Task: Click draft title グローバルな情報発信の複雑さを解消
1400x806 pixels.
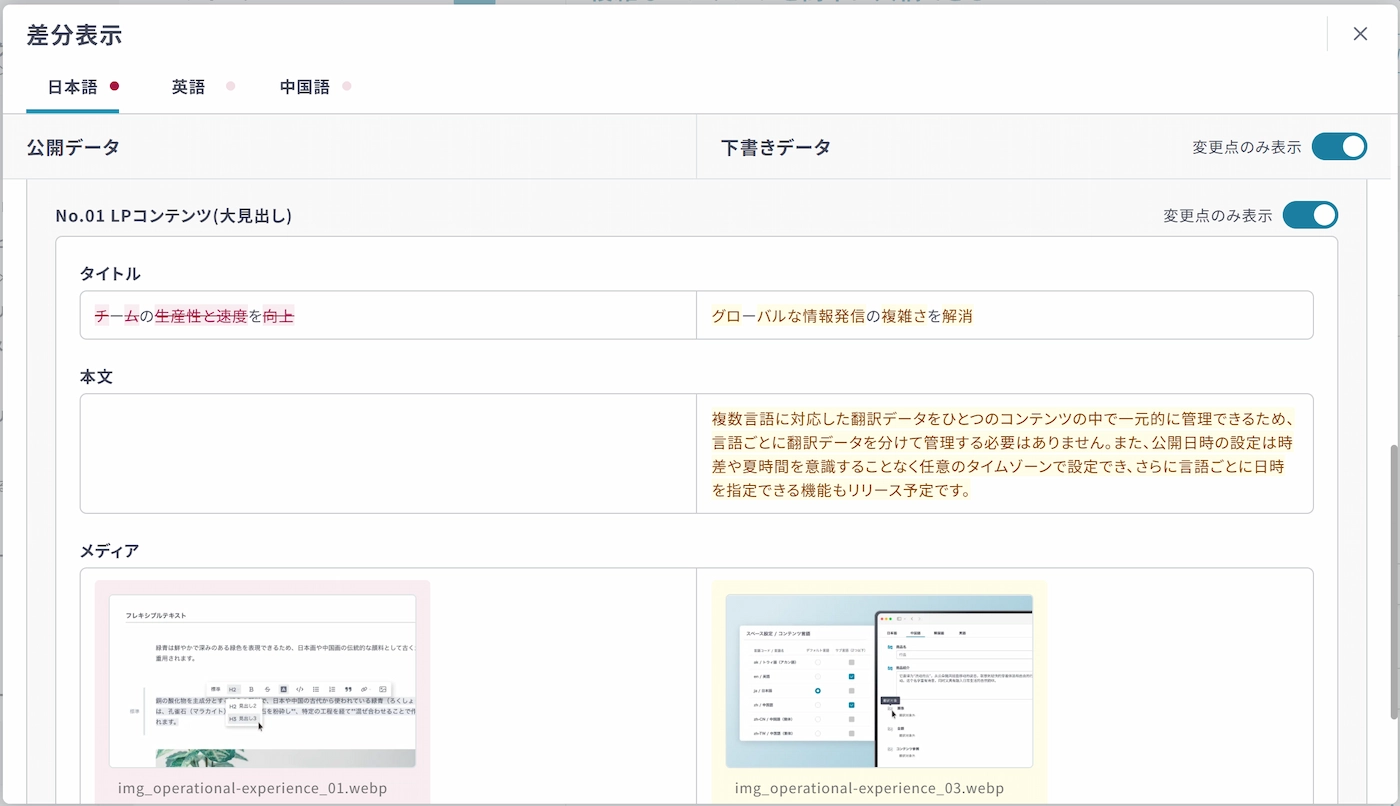Action: point(841,316)
